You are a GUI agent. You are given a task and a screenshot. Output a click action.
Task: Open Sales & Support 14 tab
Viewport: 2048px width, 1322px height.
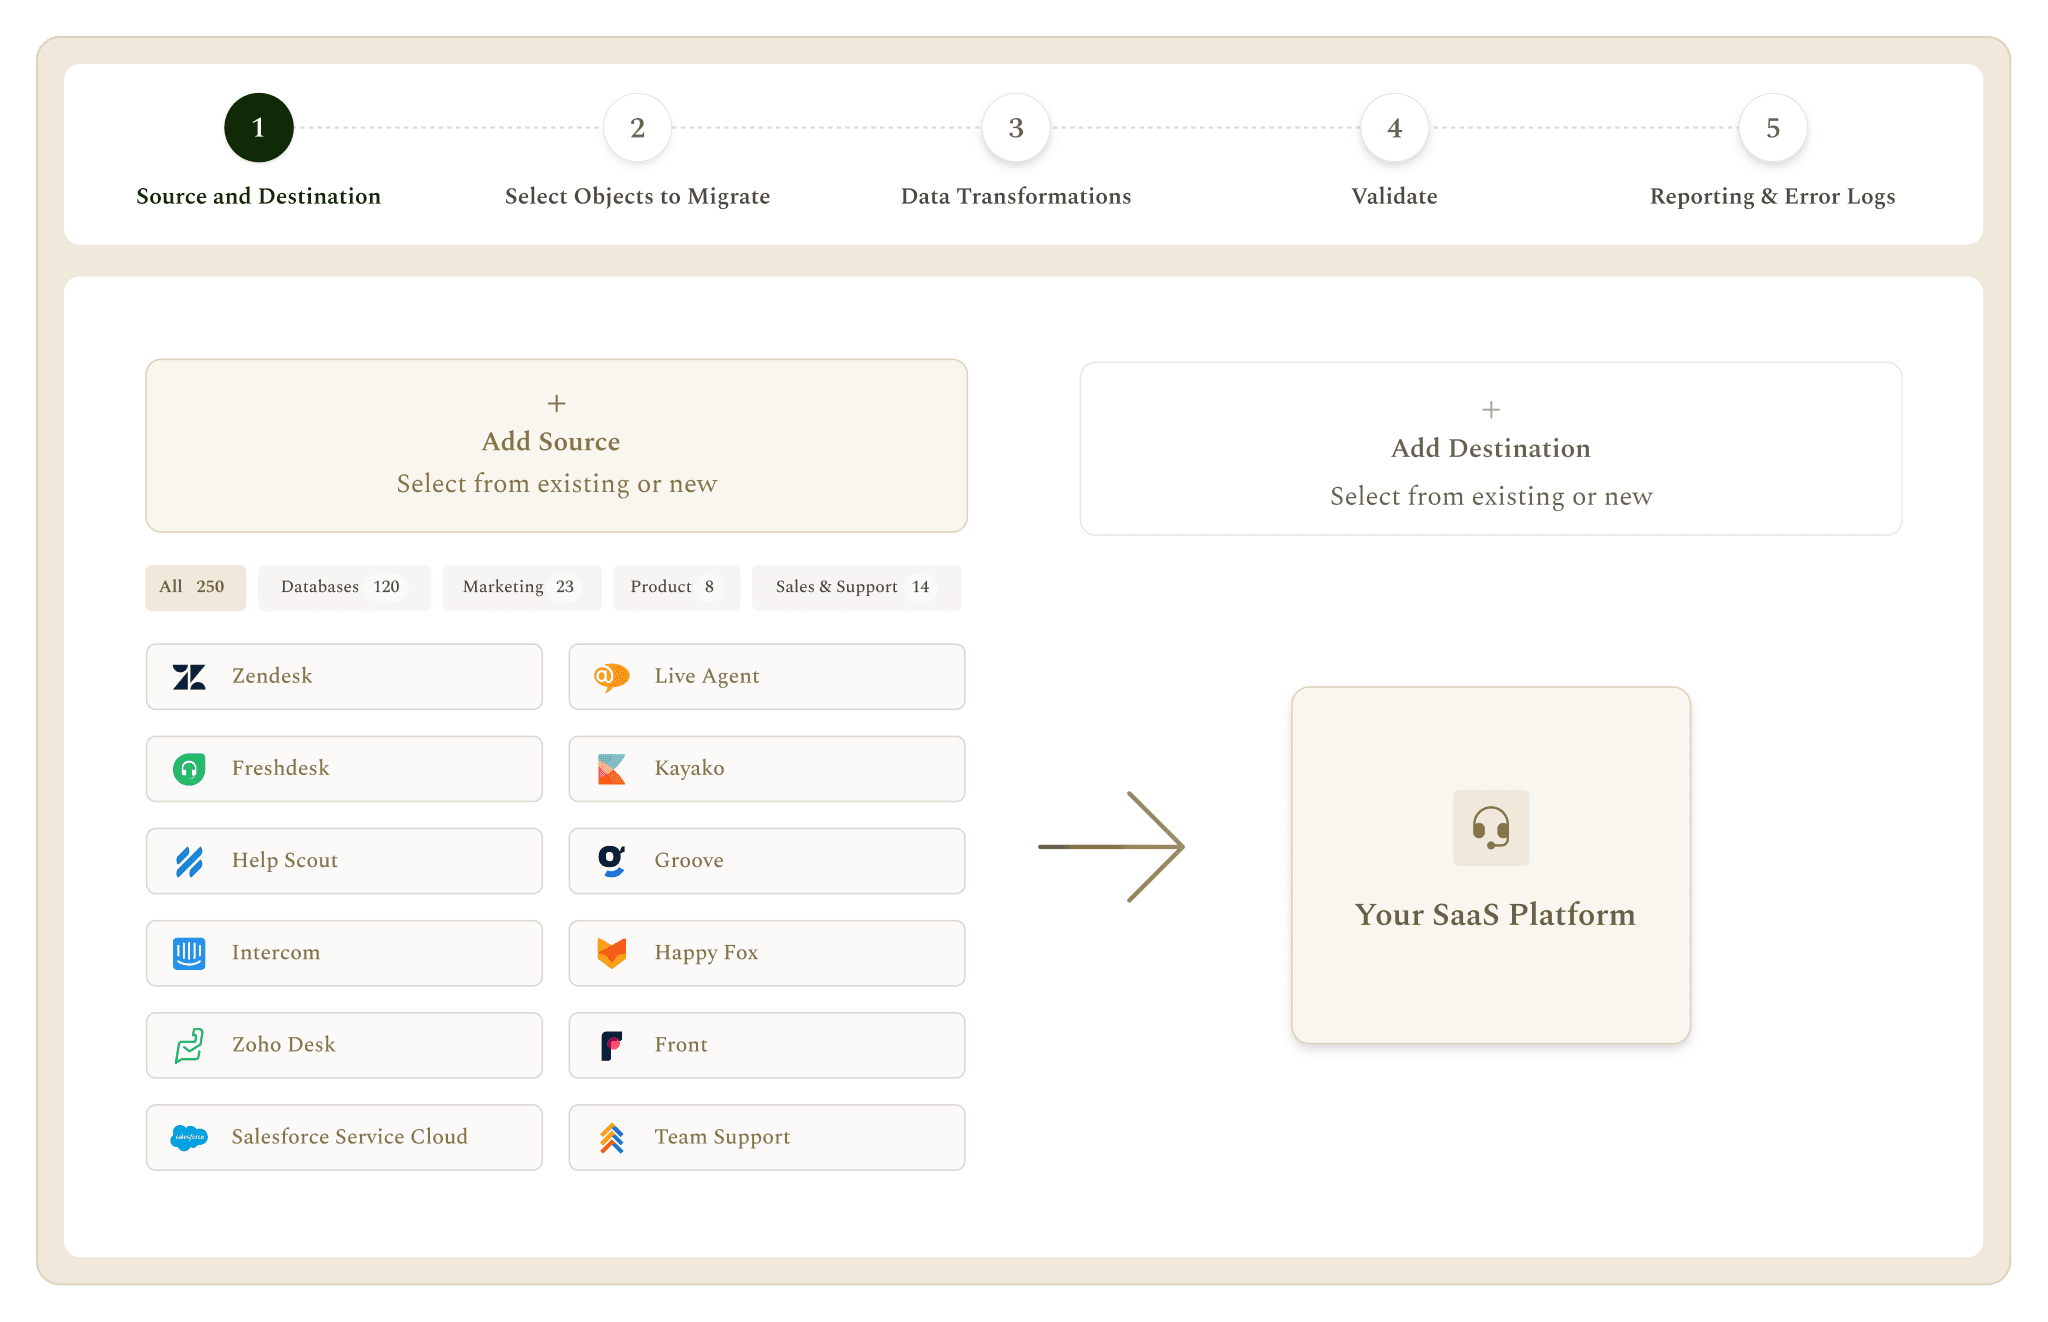857,587
